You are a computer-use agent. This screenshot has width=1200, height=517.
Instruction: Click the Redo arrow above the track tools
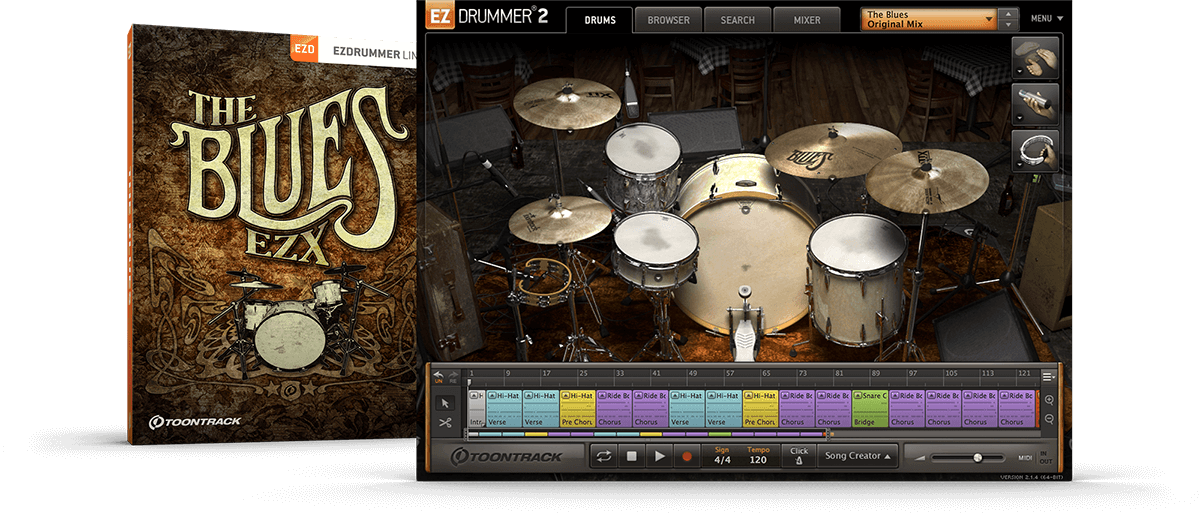(x=451, y=376)
